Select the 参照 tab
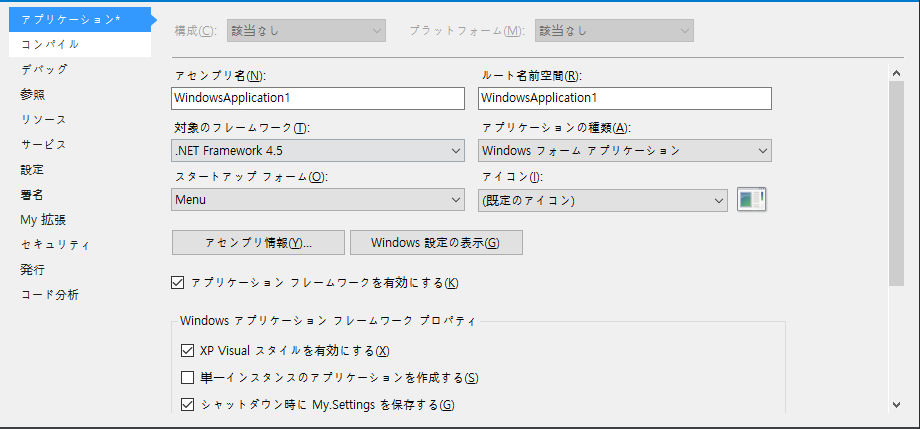 [x=33, y=94]
